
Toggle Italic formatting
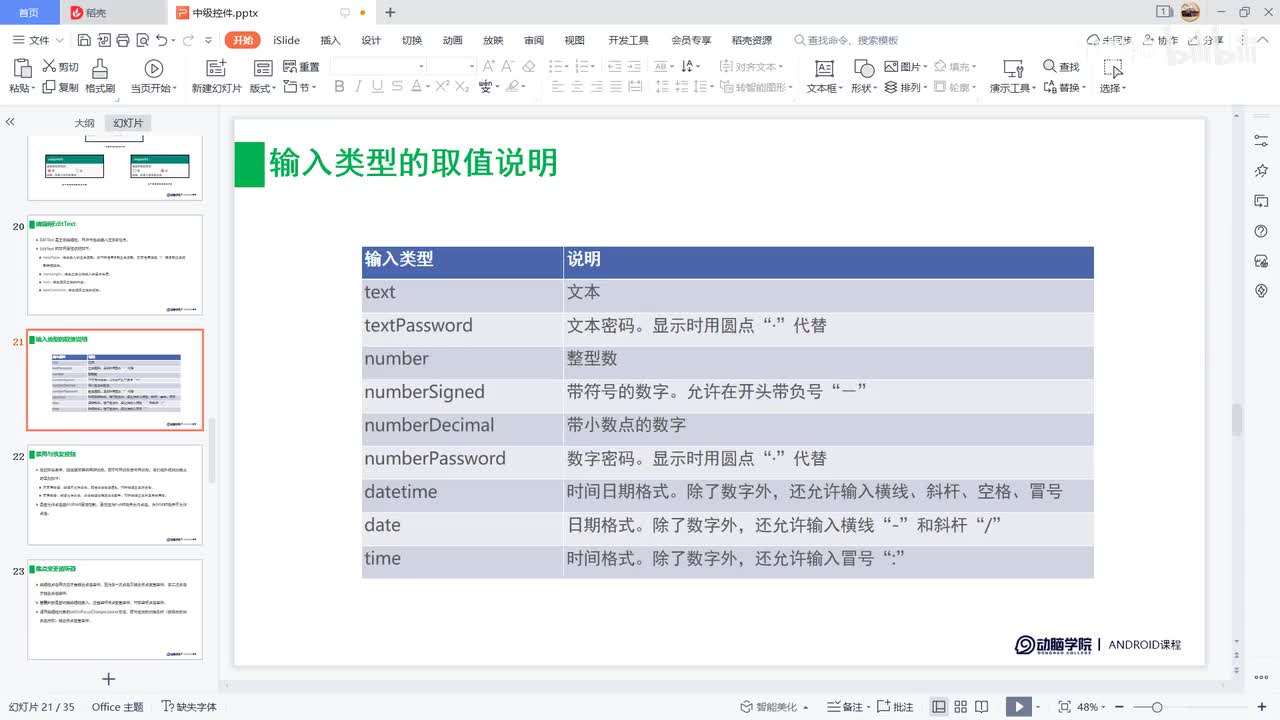(359, 87)
